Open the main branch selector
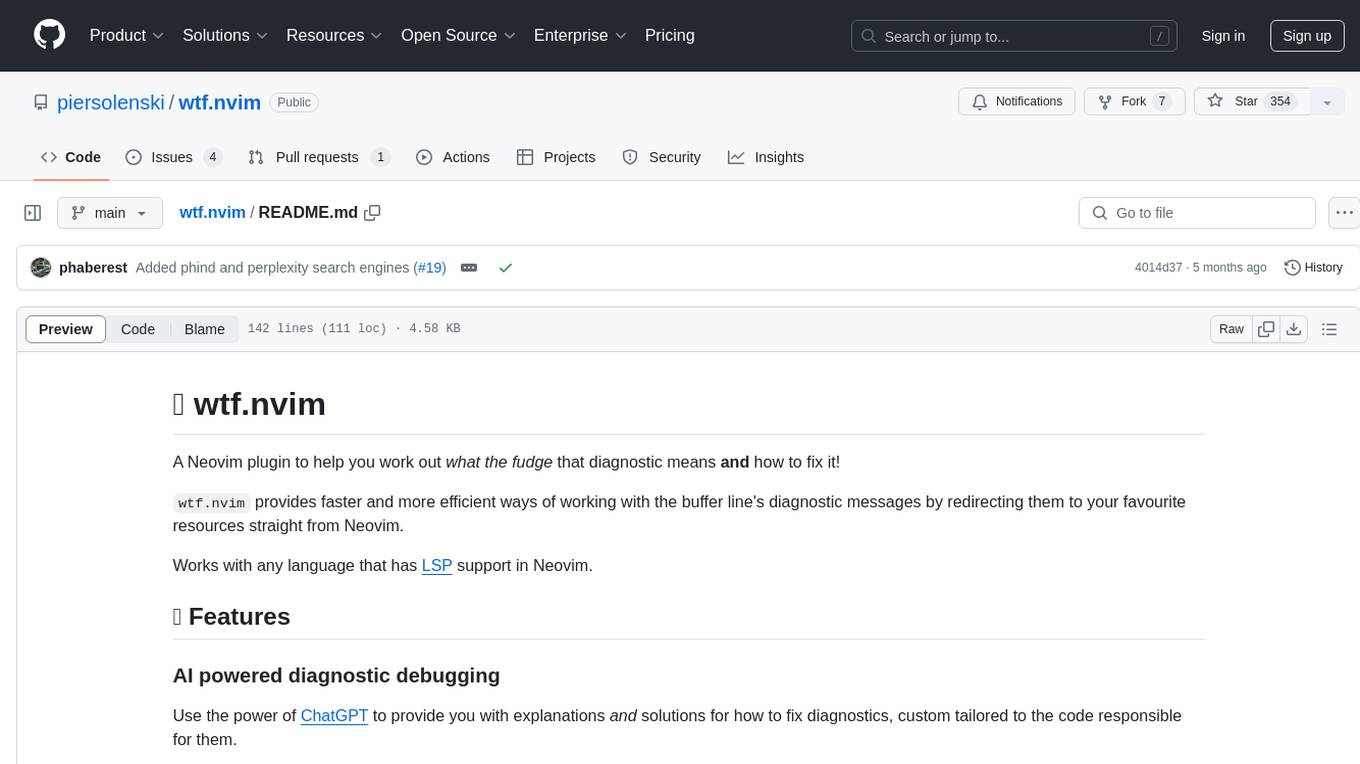 [x=109, y=213]
